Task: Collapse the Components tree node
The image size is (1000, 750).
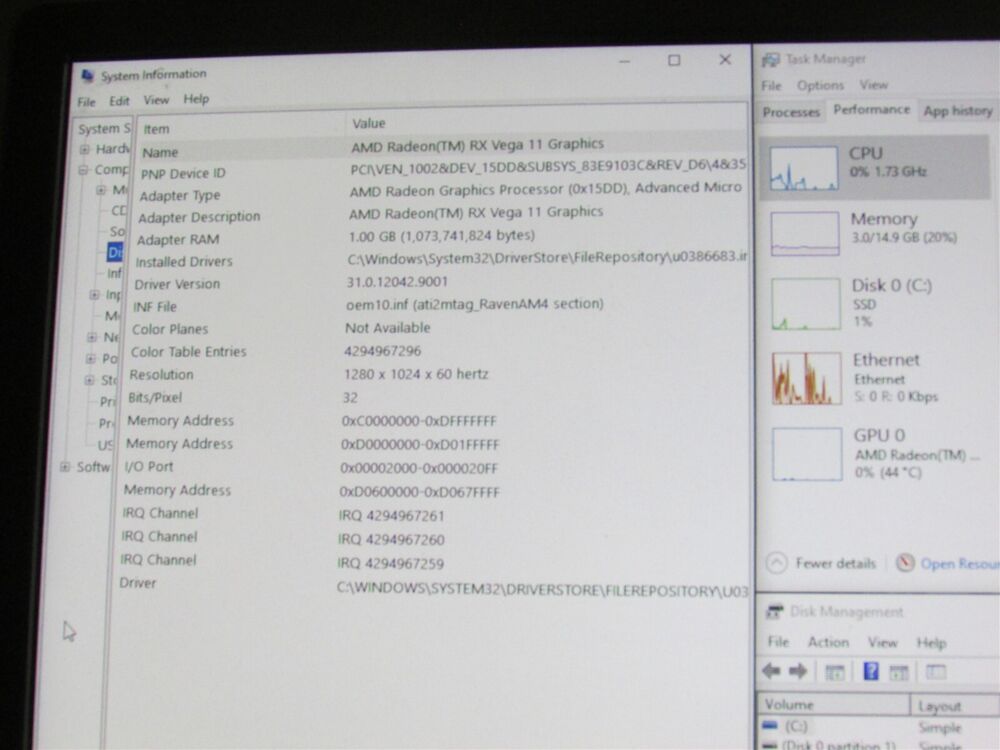Action: [x=84, y=170]
